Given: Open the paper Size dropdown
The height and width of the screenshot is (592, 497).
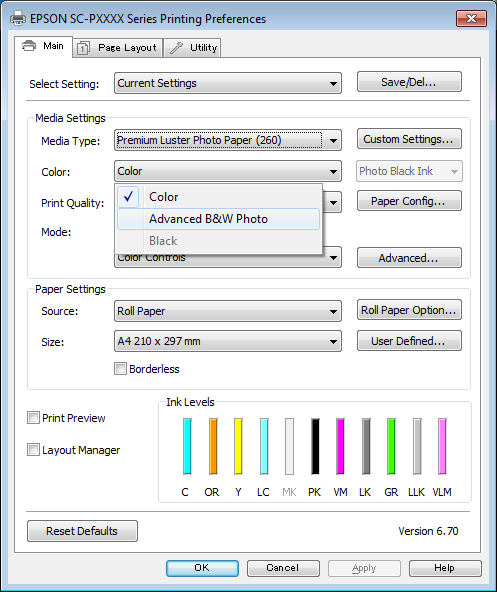Looking at the screenshot, I should (x=228, y=342).
